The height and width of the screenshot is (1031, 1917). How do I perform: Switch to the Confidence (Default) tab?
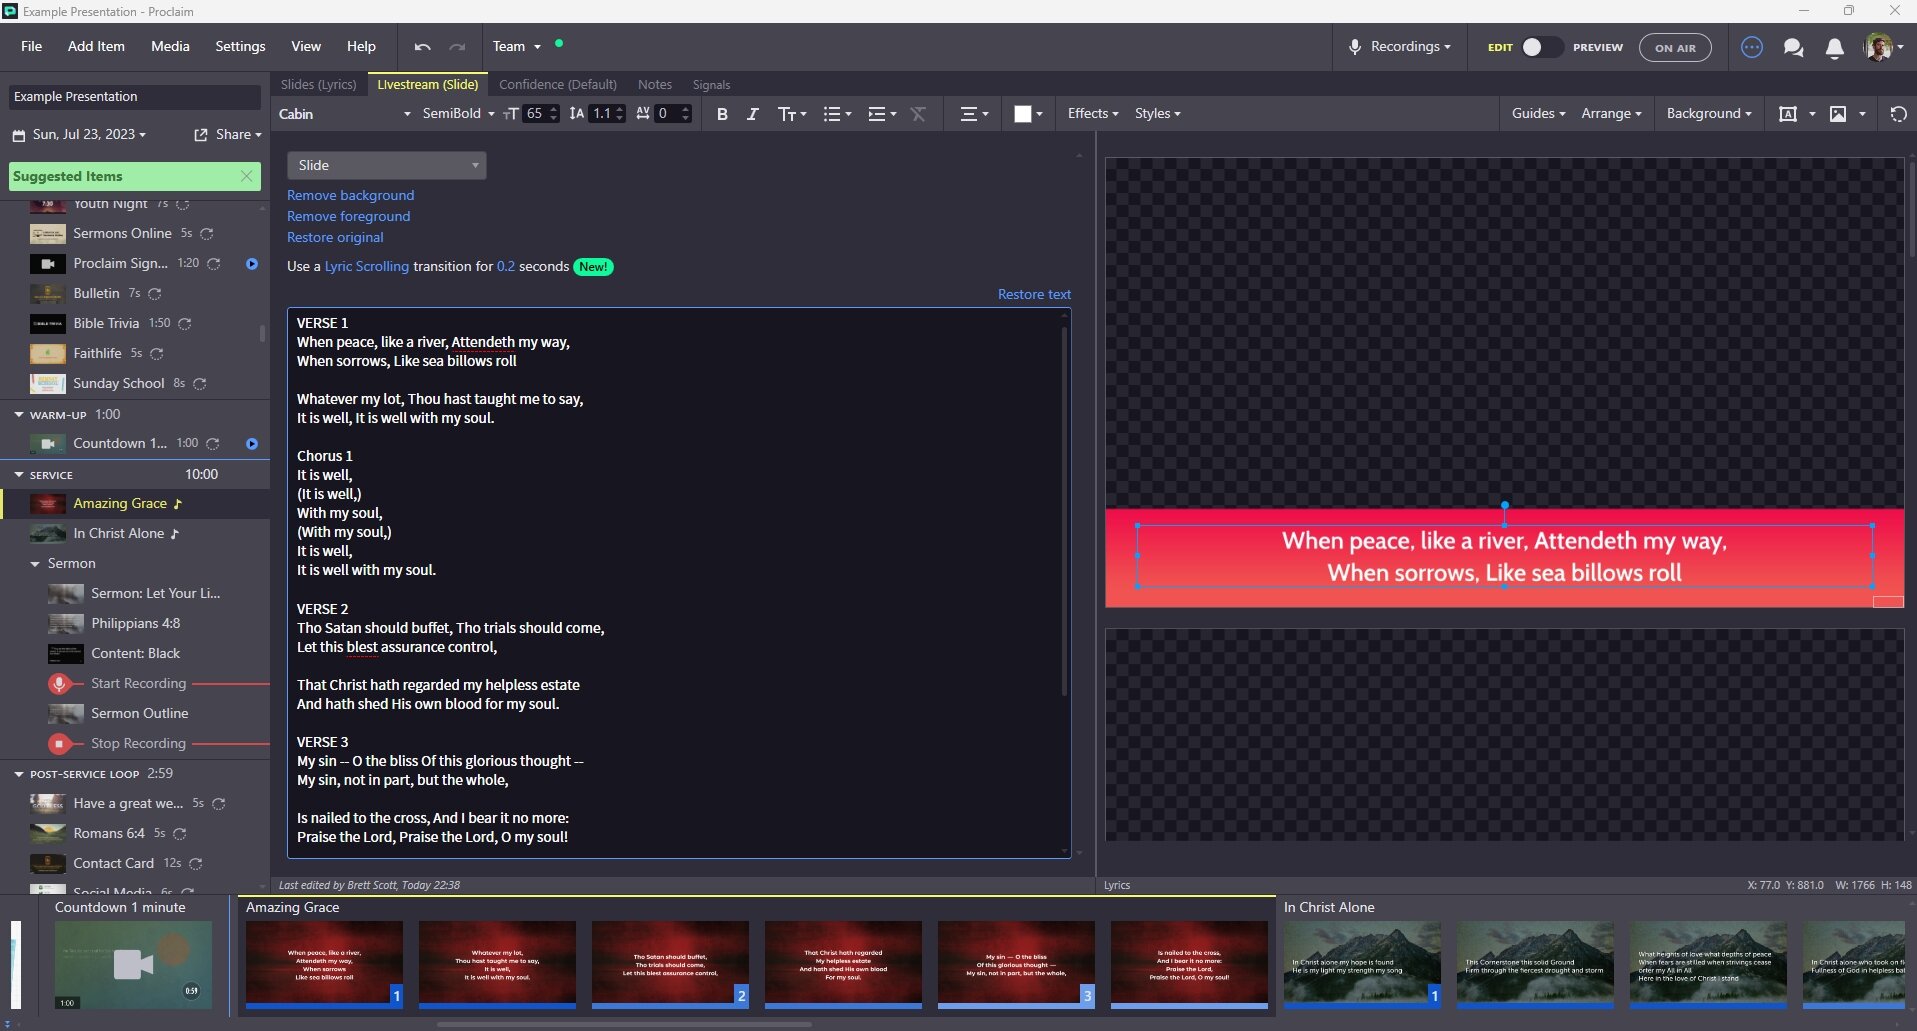(x=557, y=84)
